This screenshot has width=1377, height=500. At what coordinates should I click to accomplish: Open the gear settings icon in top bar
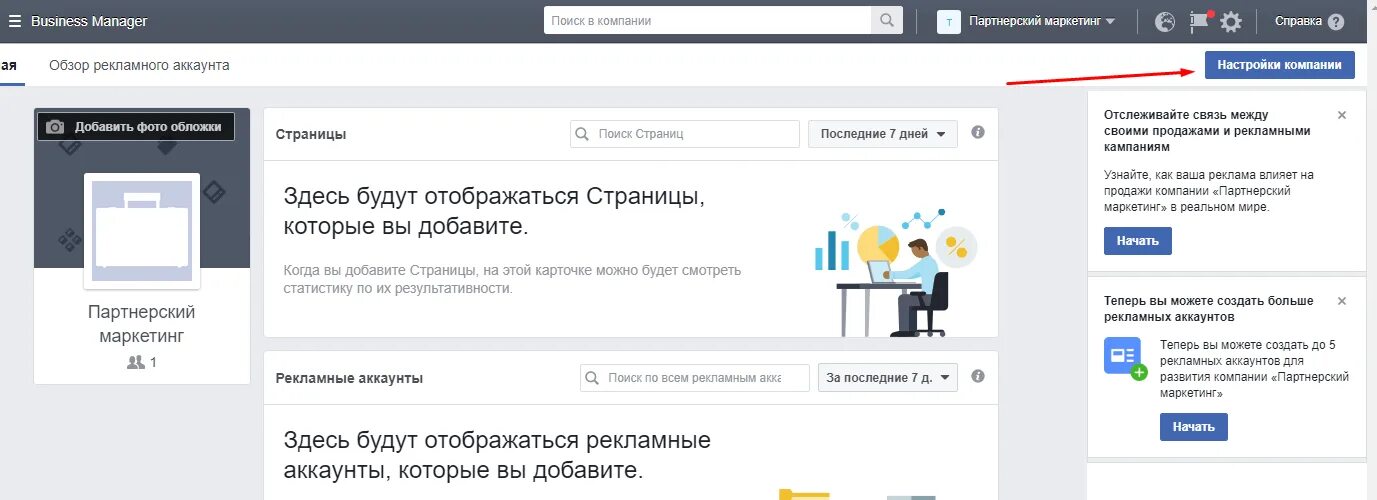[1231, 21]
